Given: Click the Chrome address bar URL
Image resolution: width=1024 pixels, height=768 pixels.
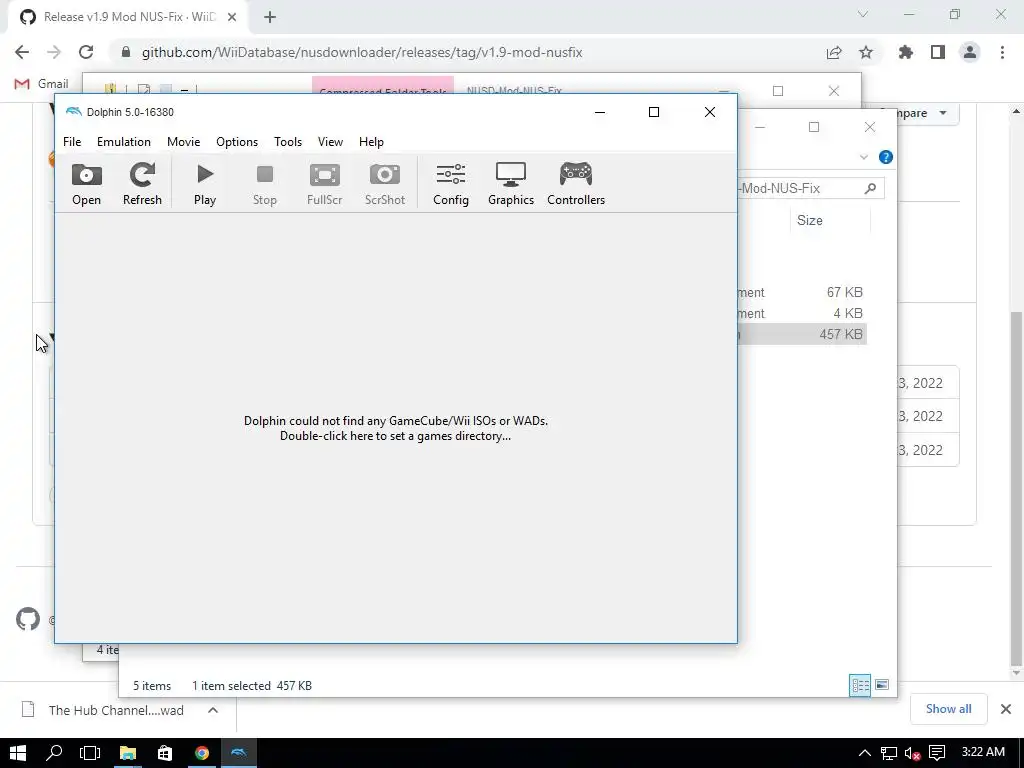Looking at the screenshot, I should pos(362,52).
